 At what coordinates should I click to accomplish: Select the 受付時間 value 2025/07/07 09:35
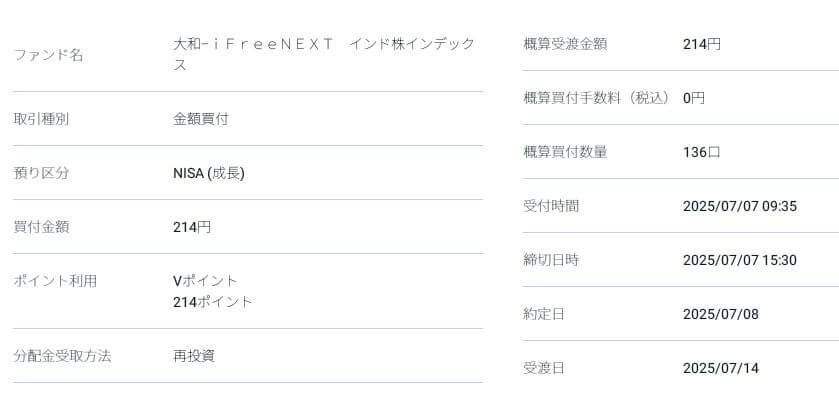pyautogui.click(x=739, y=207)
